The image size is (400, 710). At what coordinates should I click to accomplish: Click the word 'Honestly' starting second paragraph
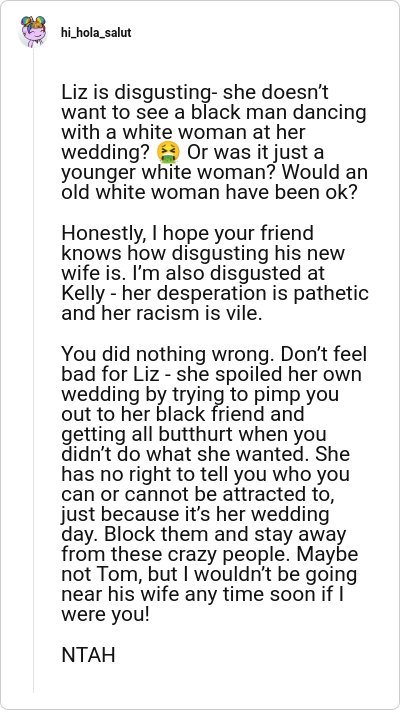click(x=100, y=234)
